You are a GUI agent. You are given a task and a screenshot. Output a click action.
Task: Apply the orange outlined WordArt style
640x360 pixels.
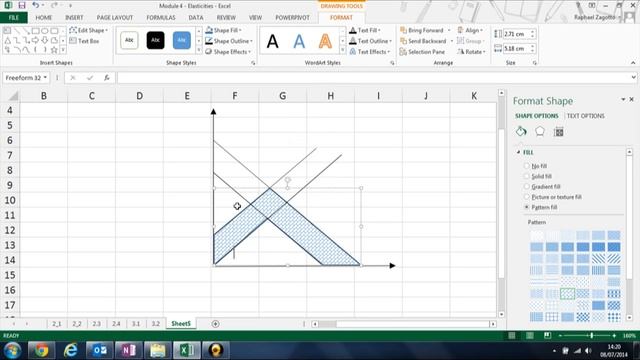click(325, 41)
